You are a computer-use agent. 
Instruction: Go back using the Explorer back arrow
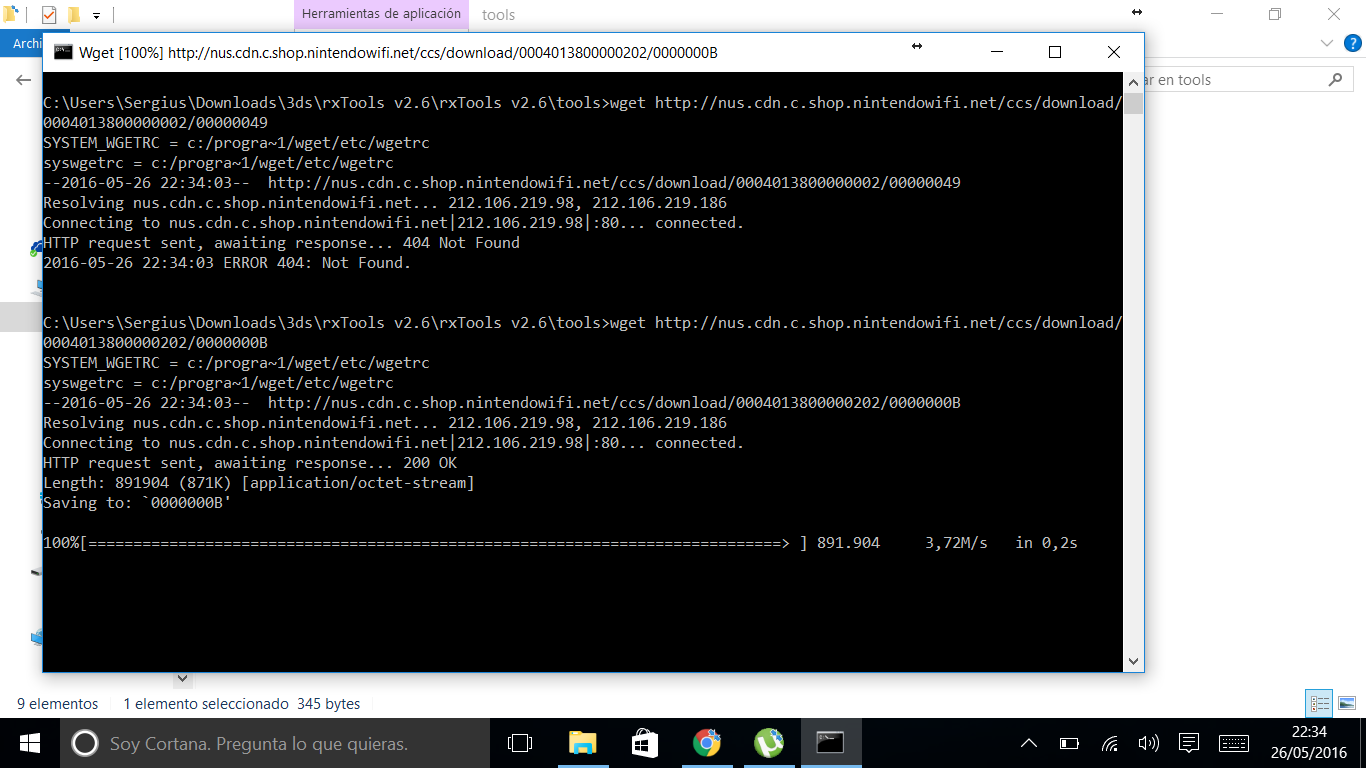point(24,80)
